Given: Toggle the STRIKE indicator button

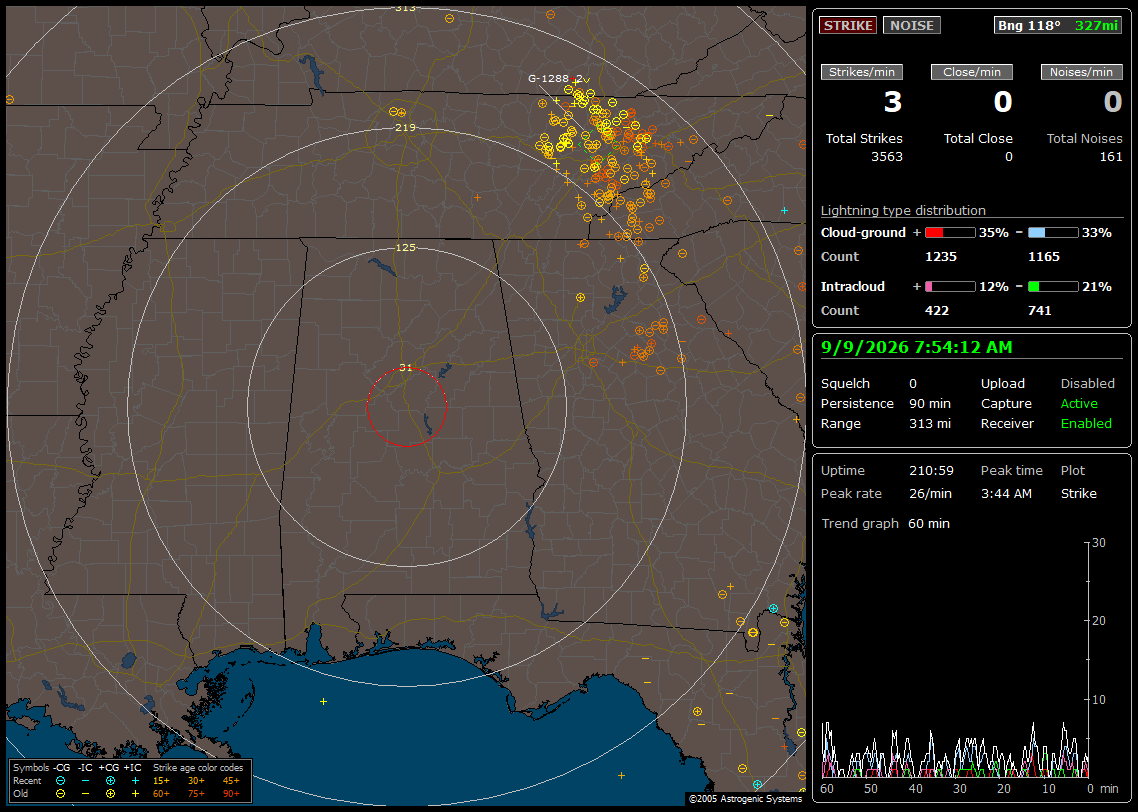Looking at the screenshot, I should click(848, 25).
